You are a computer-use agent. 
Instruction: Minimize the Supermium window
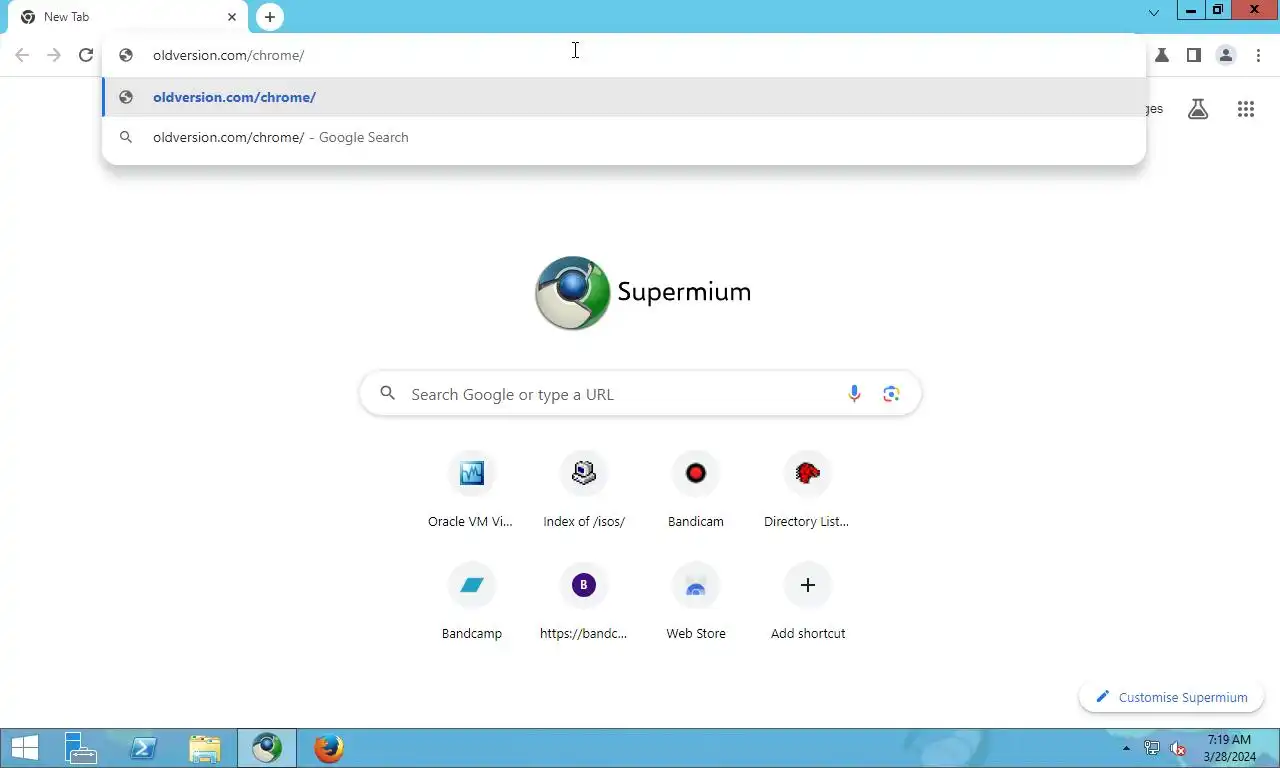(1191, 10)
